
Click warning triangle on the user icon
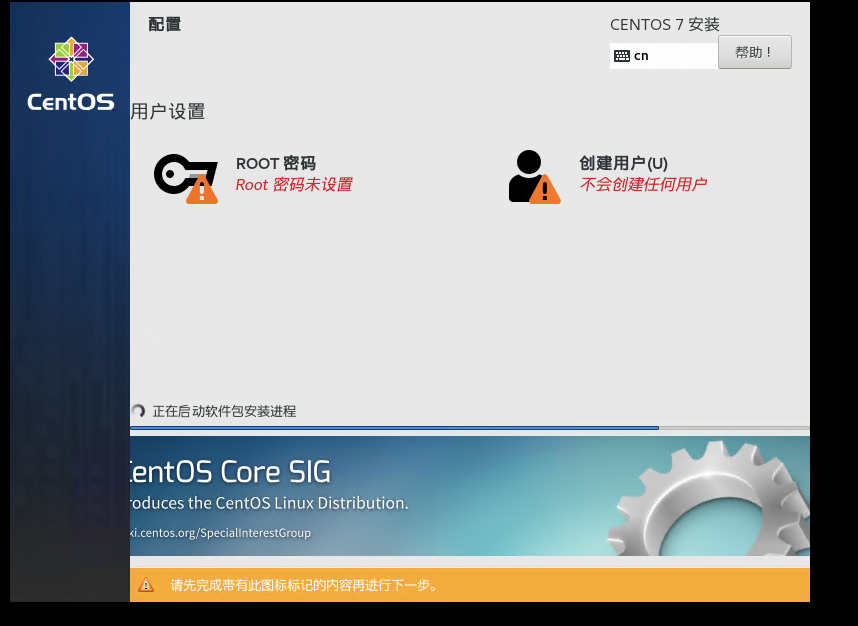[x=545, y=189]
